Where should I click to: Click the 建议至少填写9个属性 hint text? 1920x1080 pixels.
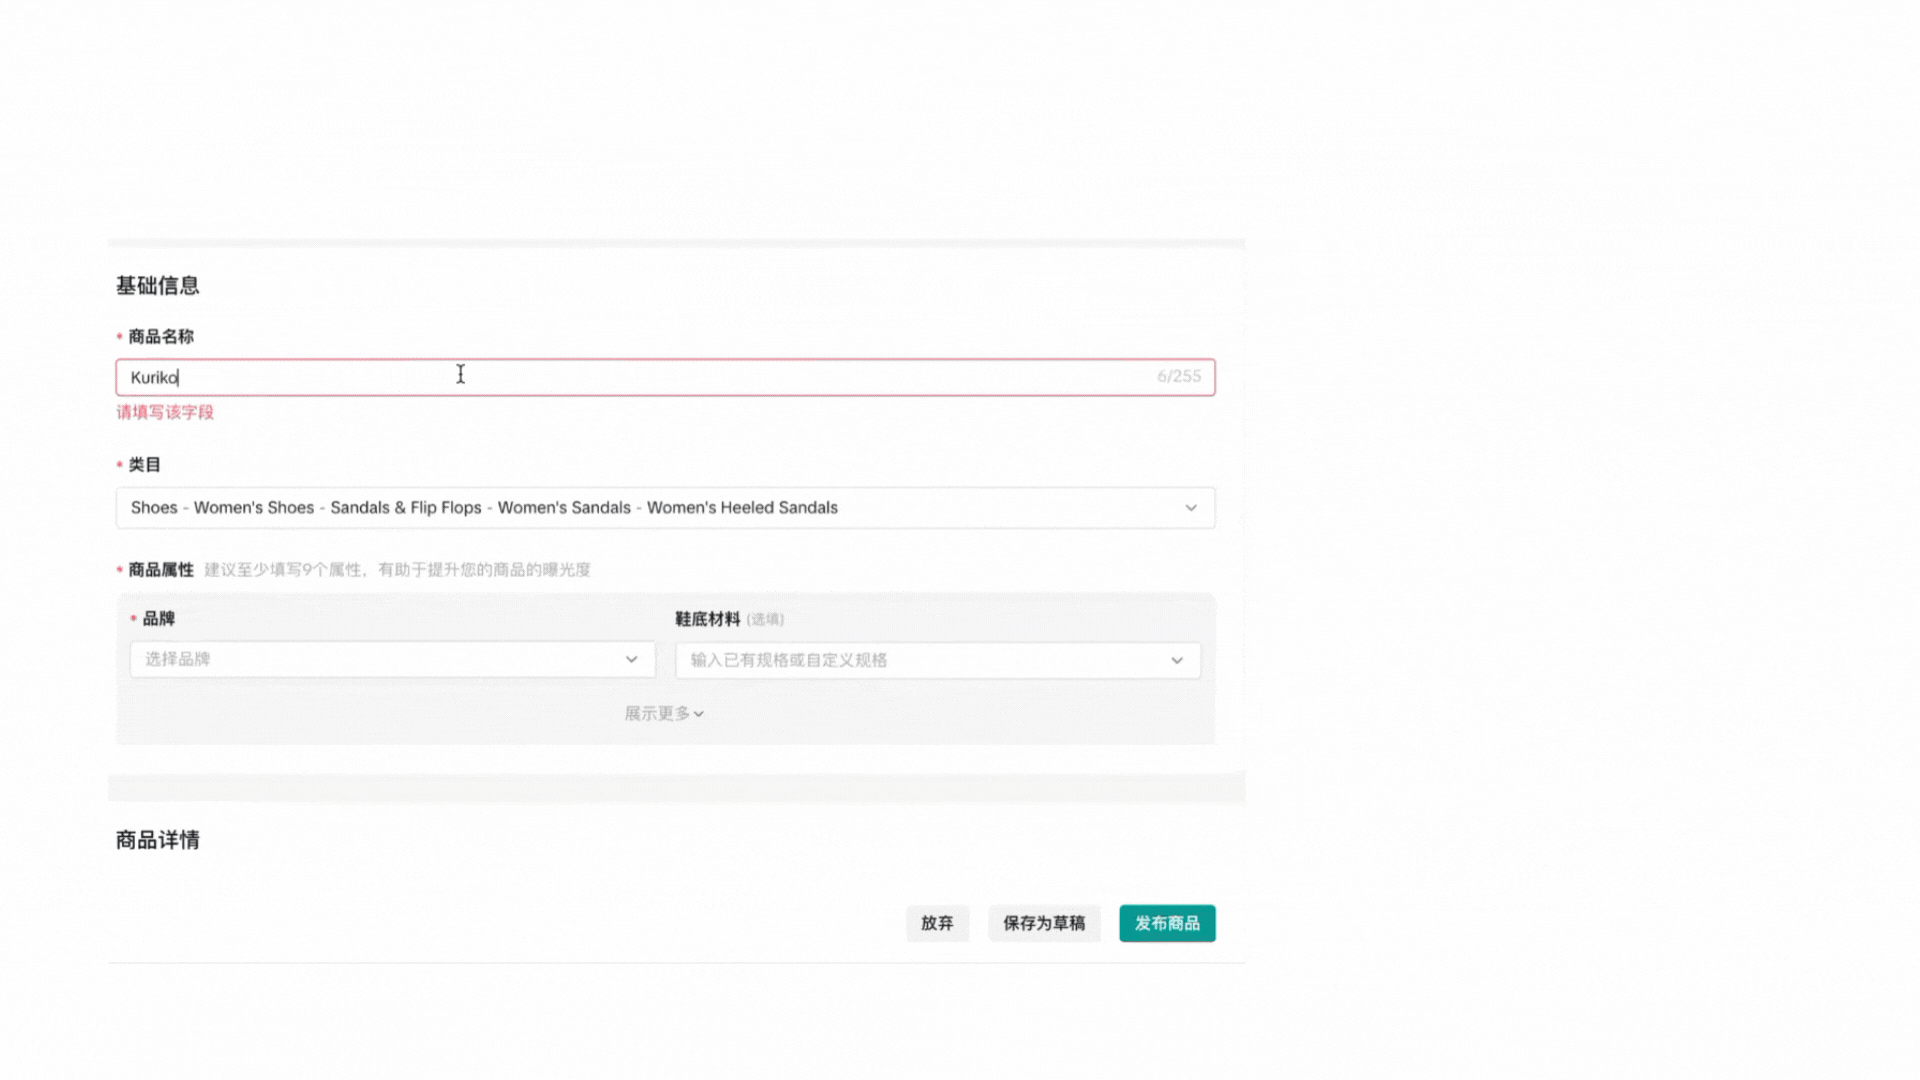(397, 569)
